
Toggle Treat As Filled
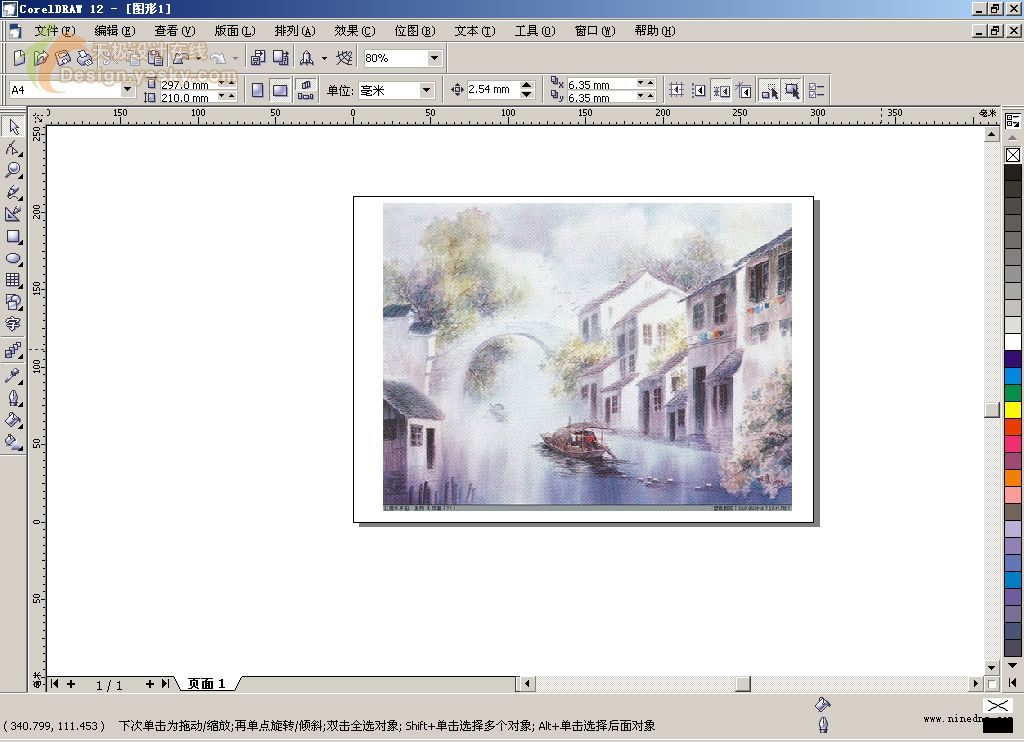(x=792, y=90)
